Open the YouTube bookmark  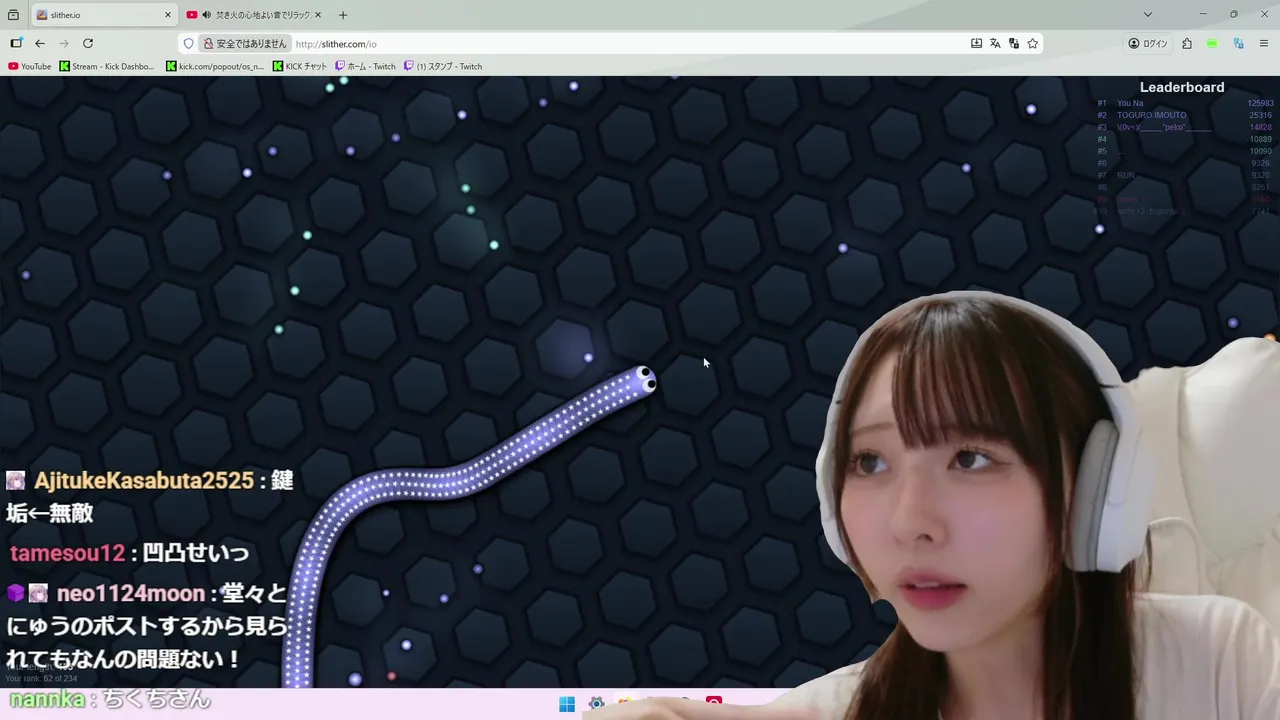29,66
